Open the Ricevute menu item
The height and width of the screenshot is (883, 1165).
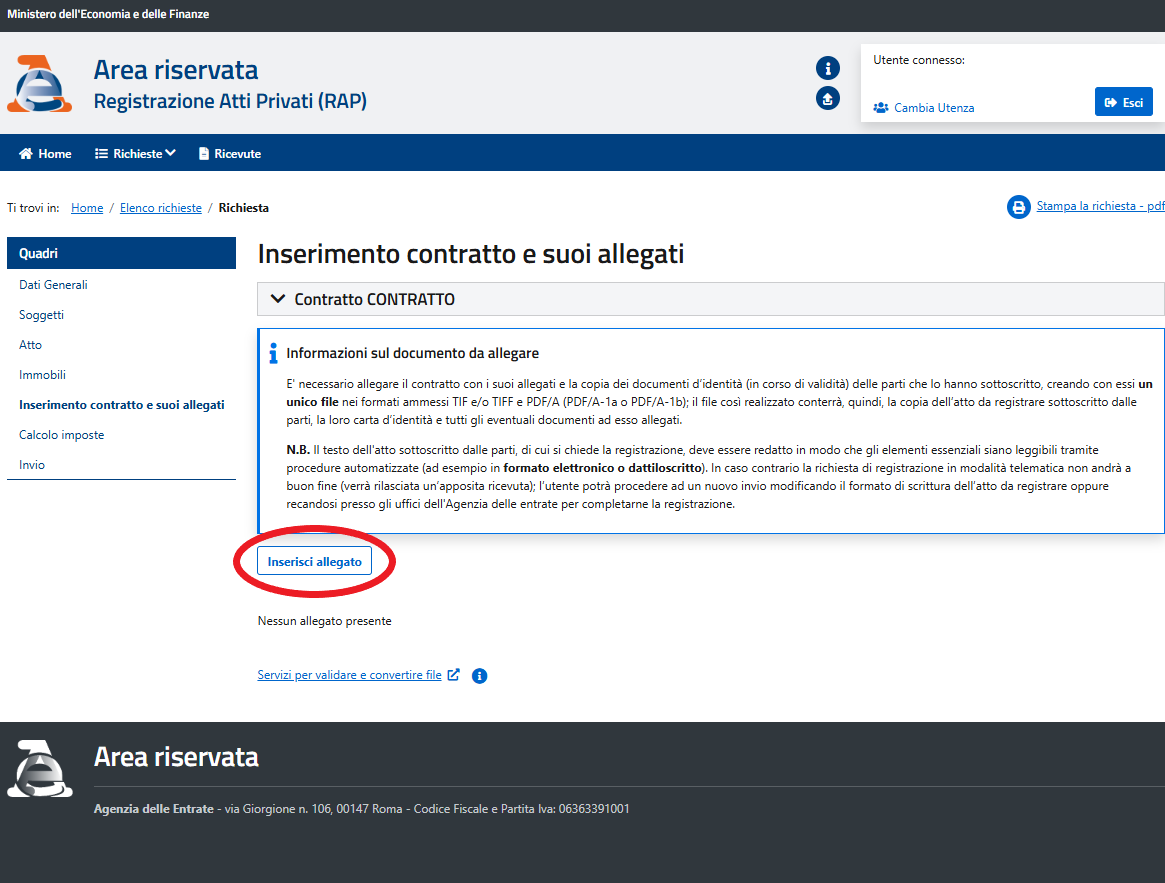[230, 154]
